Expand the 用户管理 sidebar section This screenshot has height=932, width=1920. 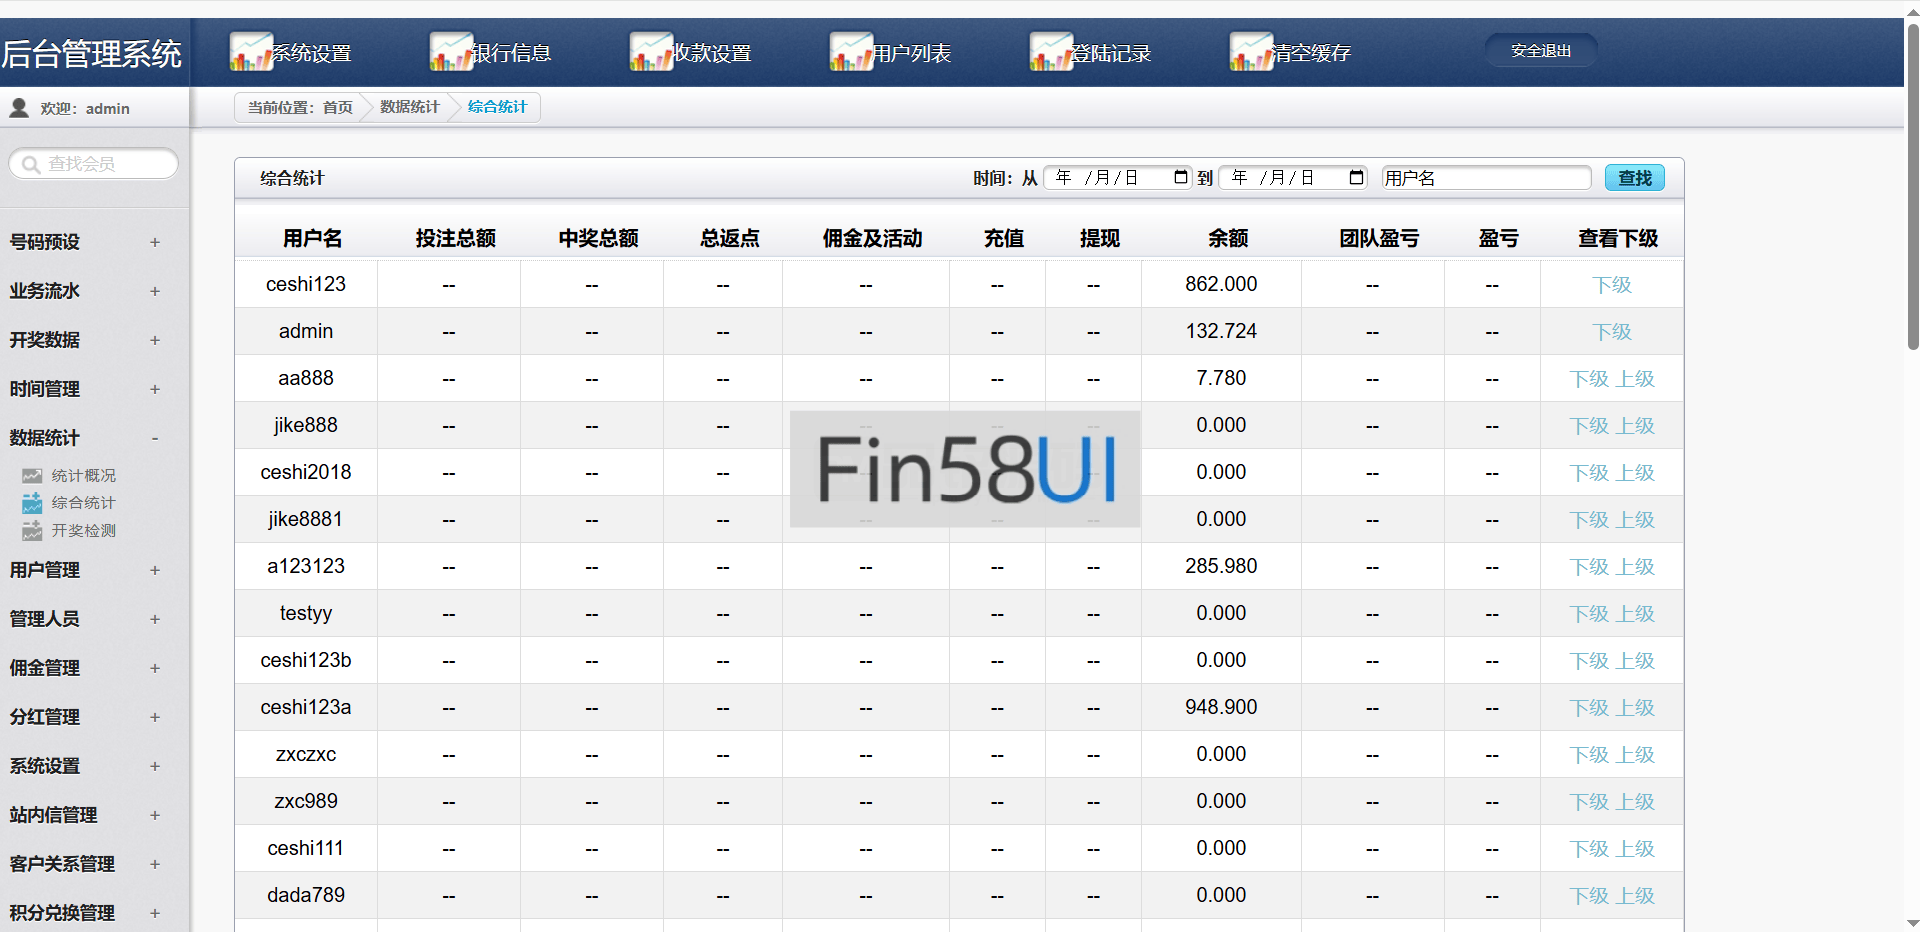[155, 570]
